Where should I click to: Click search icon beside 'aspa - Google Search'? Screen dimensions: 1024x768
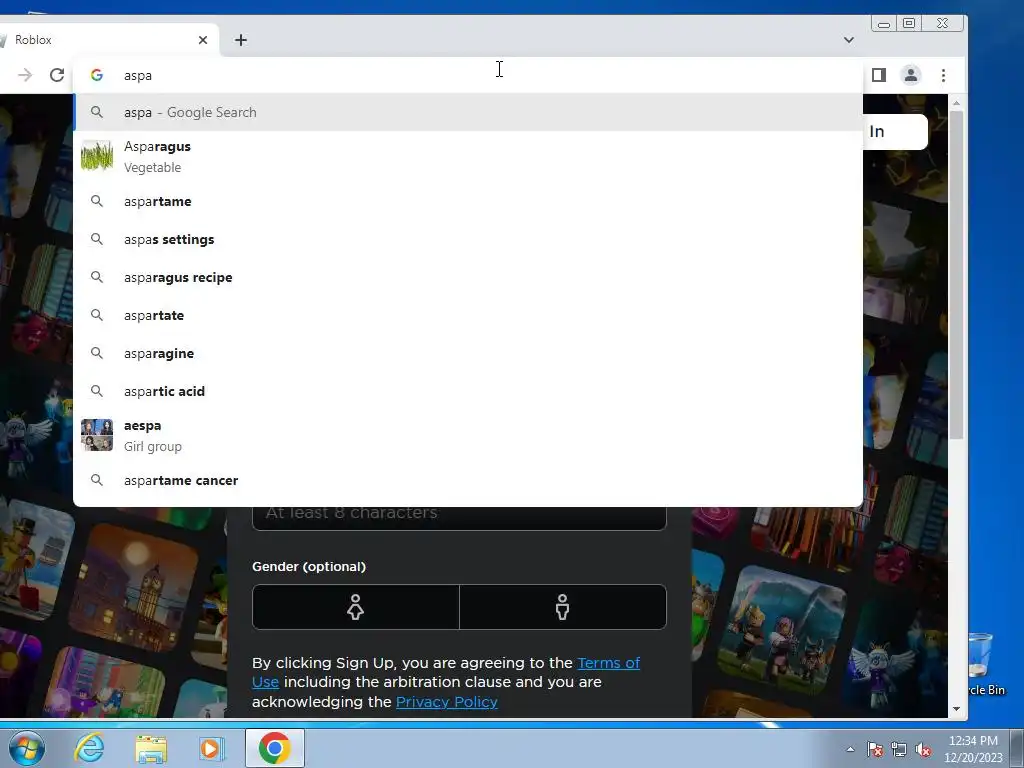pos(97,112)
